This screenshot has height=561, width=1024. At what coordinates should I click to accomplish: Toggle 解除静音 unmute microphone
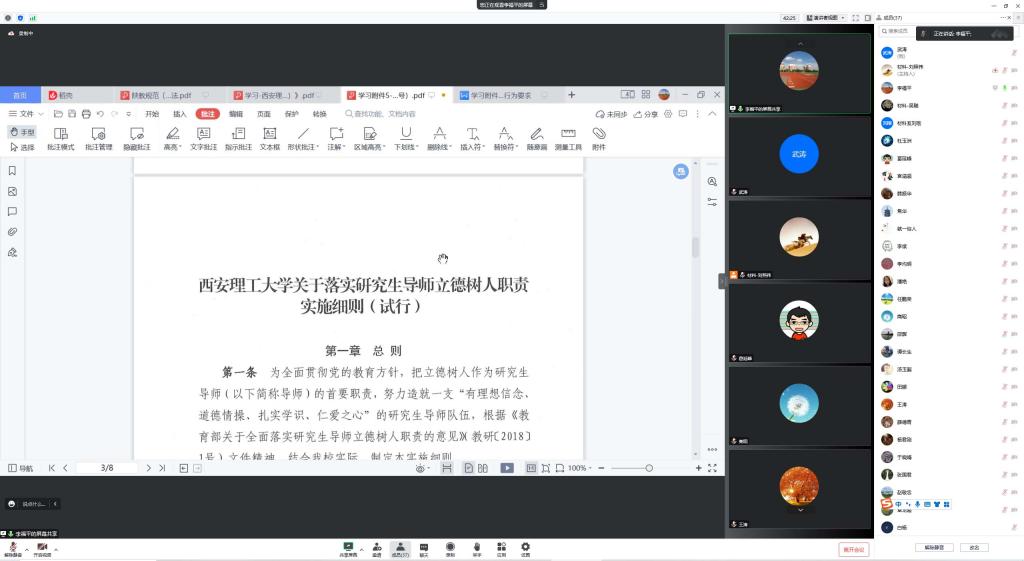[12, 549]
